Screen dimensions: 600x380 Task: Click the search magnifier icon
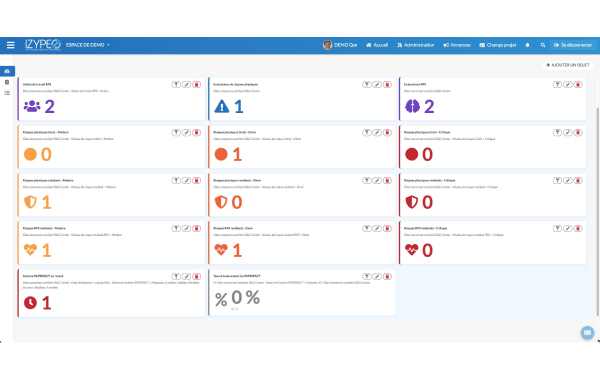(543, 45)
